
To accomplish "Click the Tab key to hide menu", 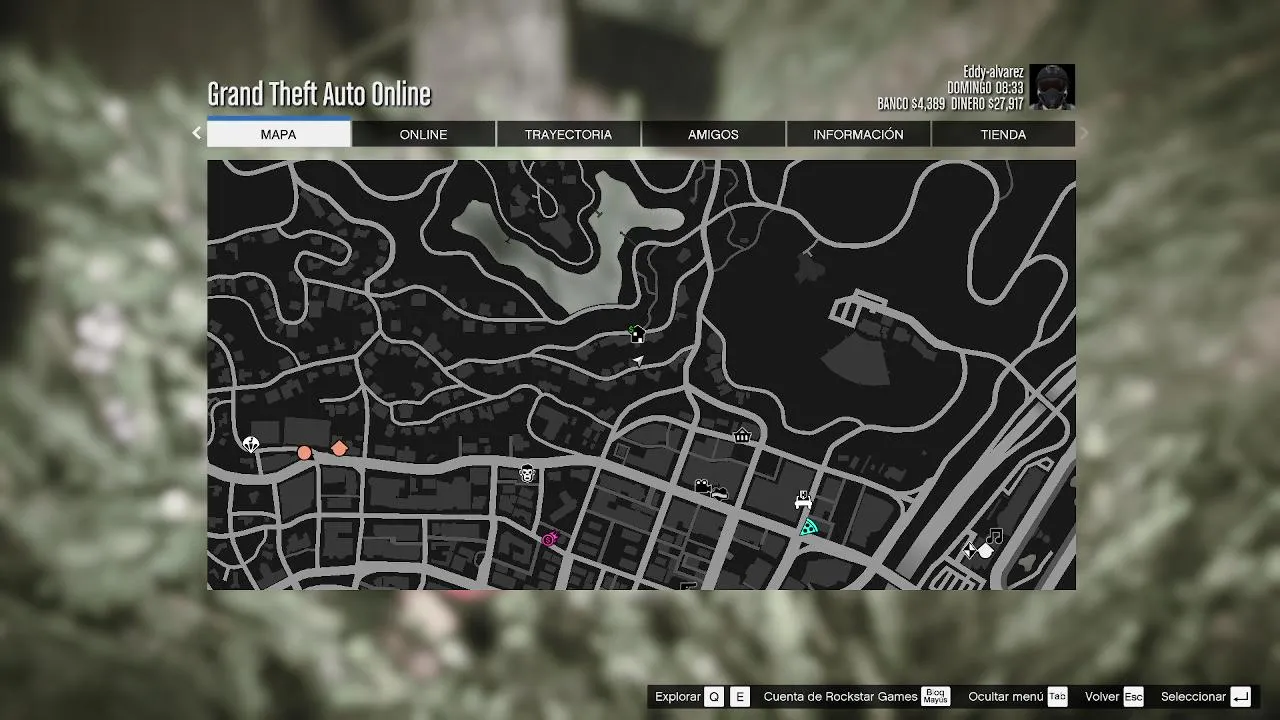I will point(1057,697).
